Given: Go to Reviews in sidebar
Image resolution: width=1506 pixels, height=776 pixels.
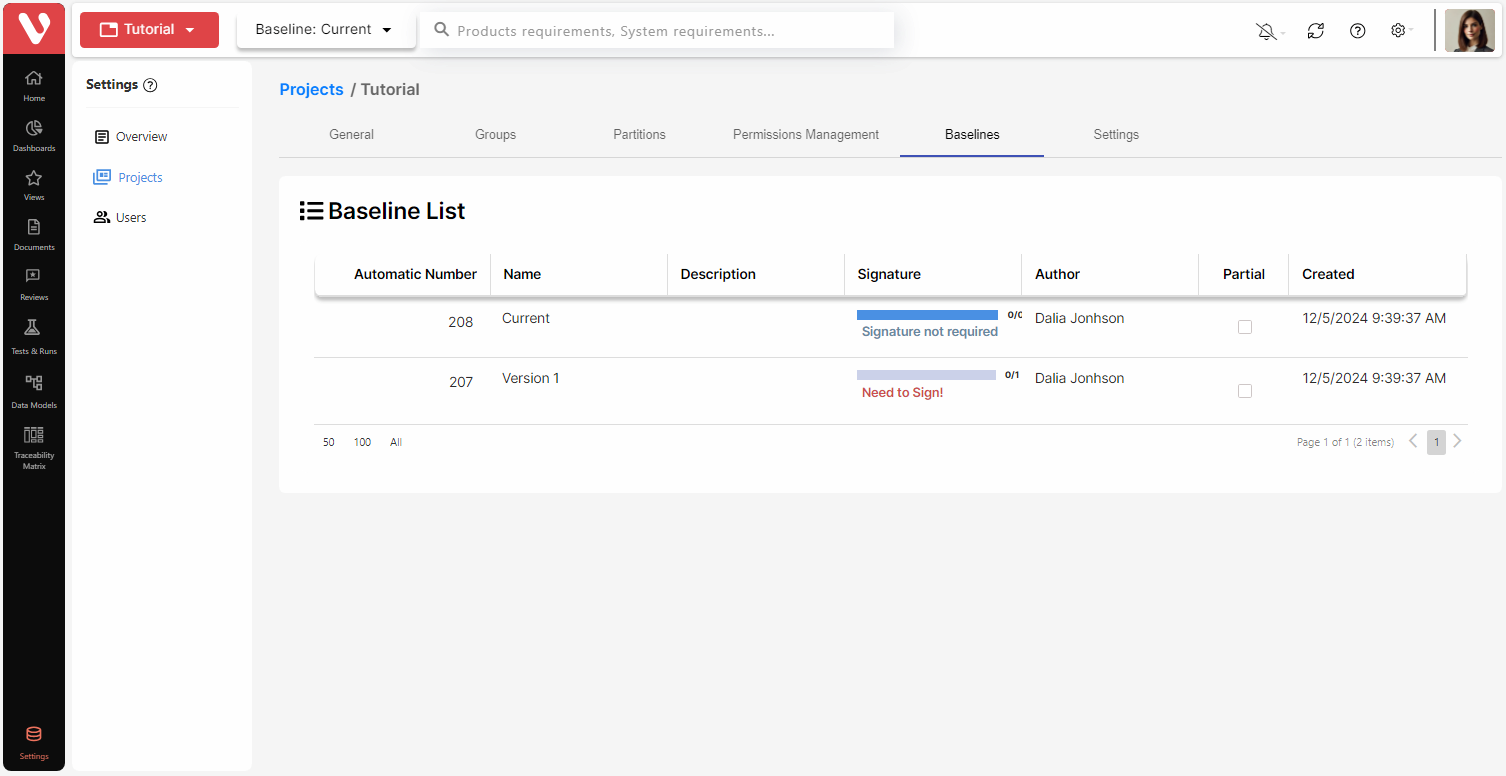Looking at the screenshot, I should [34, 277].
